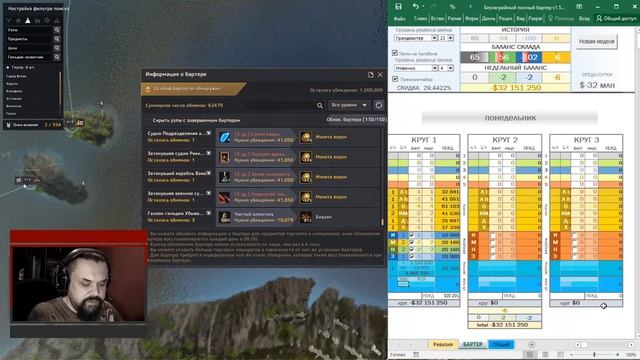Click the streamer webcam thumbnail
This screenshot has width=640, height=360.
[78, 283]
